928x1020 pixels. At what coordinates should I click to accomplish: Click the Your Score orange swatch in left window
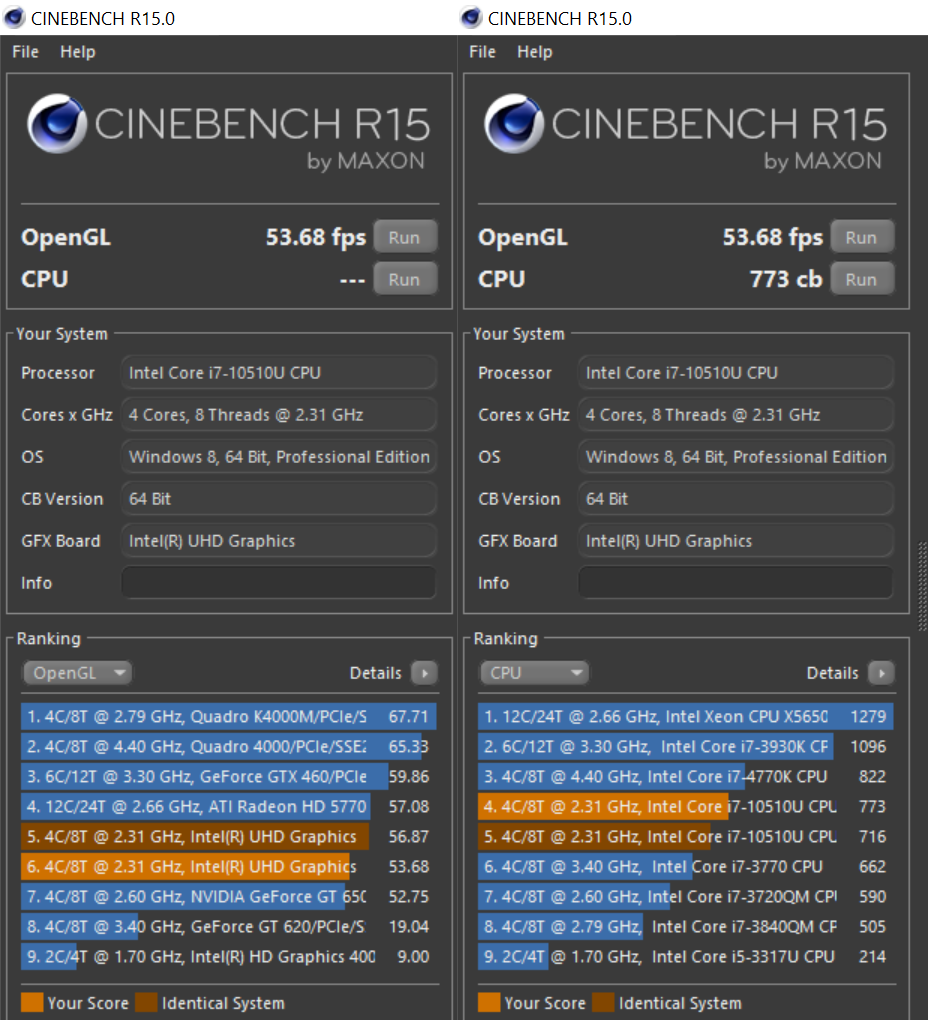pos(33,1002)
